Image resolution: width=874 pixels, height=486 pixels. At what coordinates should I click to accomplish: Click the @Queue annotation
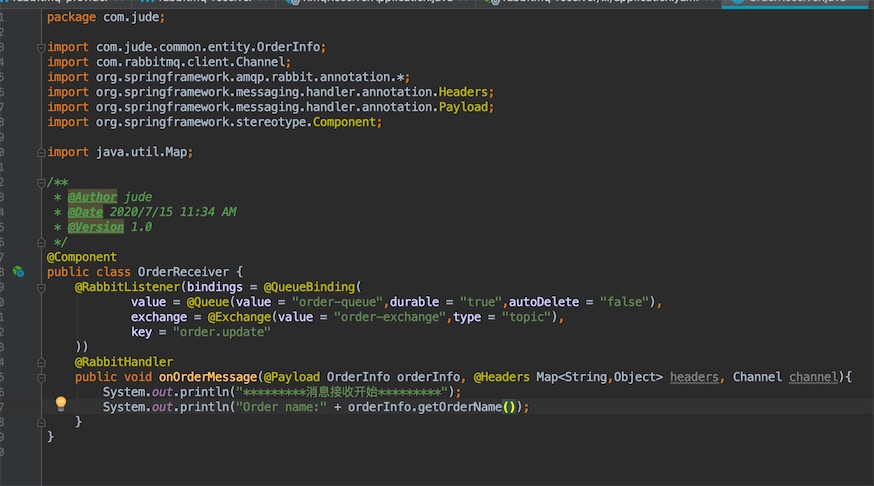pyautogui.click(x=207, y=302)
